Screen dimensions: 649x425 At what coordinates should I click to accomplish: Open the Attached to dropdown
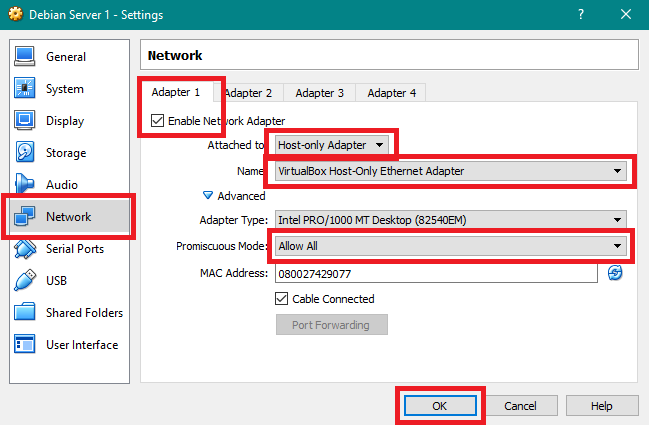tap(332, 145)
